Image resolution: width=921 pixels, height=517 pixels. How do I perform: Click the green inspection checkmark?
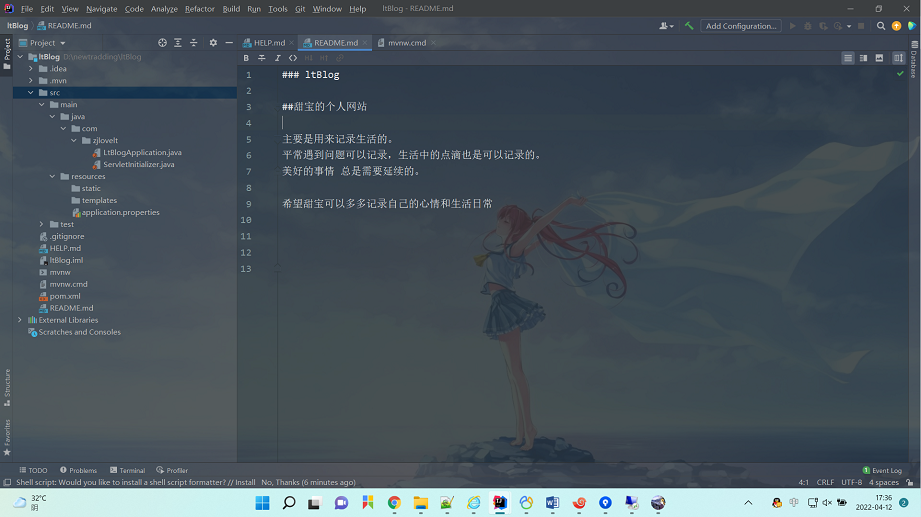pos(900,73)
